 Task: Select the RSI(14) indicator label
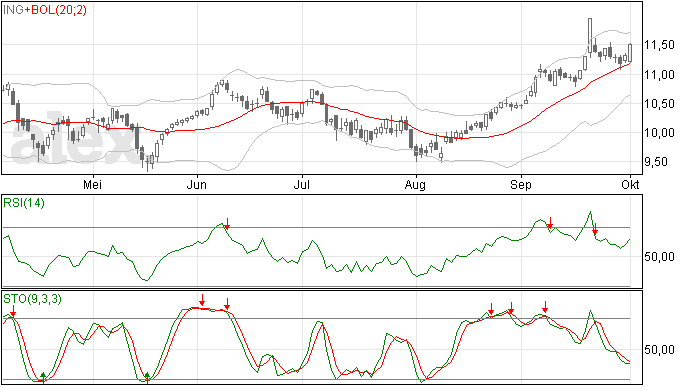pos(24,203)
